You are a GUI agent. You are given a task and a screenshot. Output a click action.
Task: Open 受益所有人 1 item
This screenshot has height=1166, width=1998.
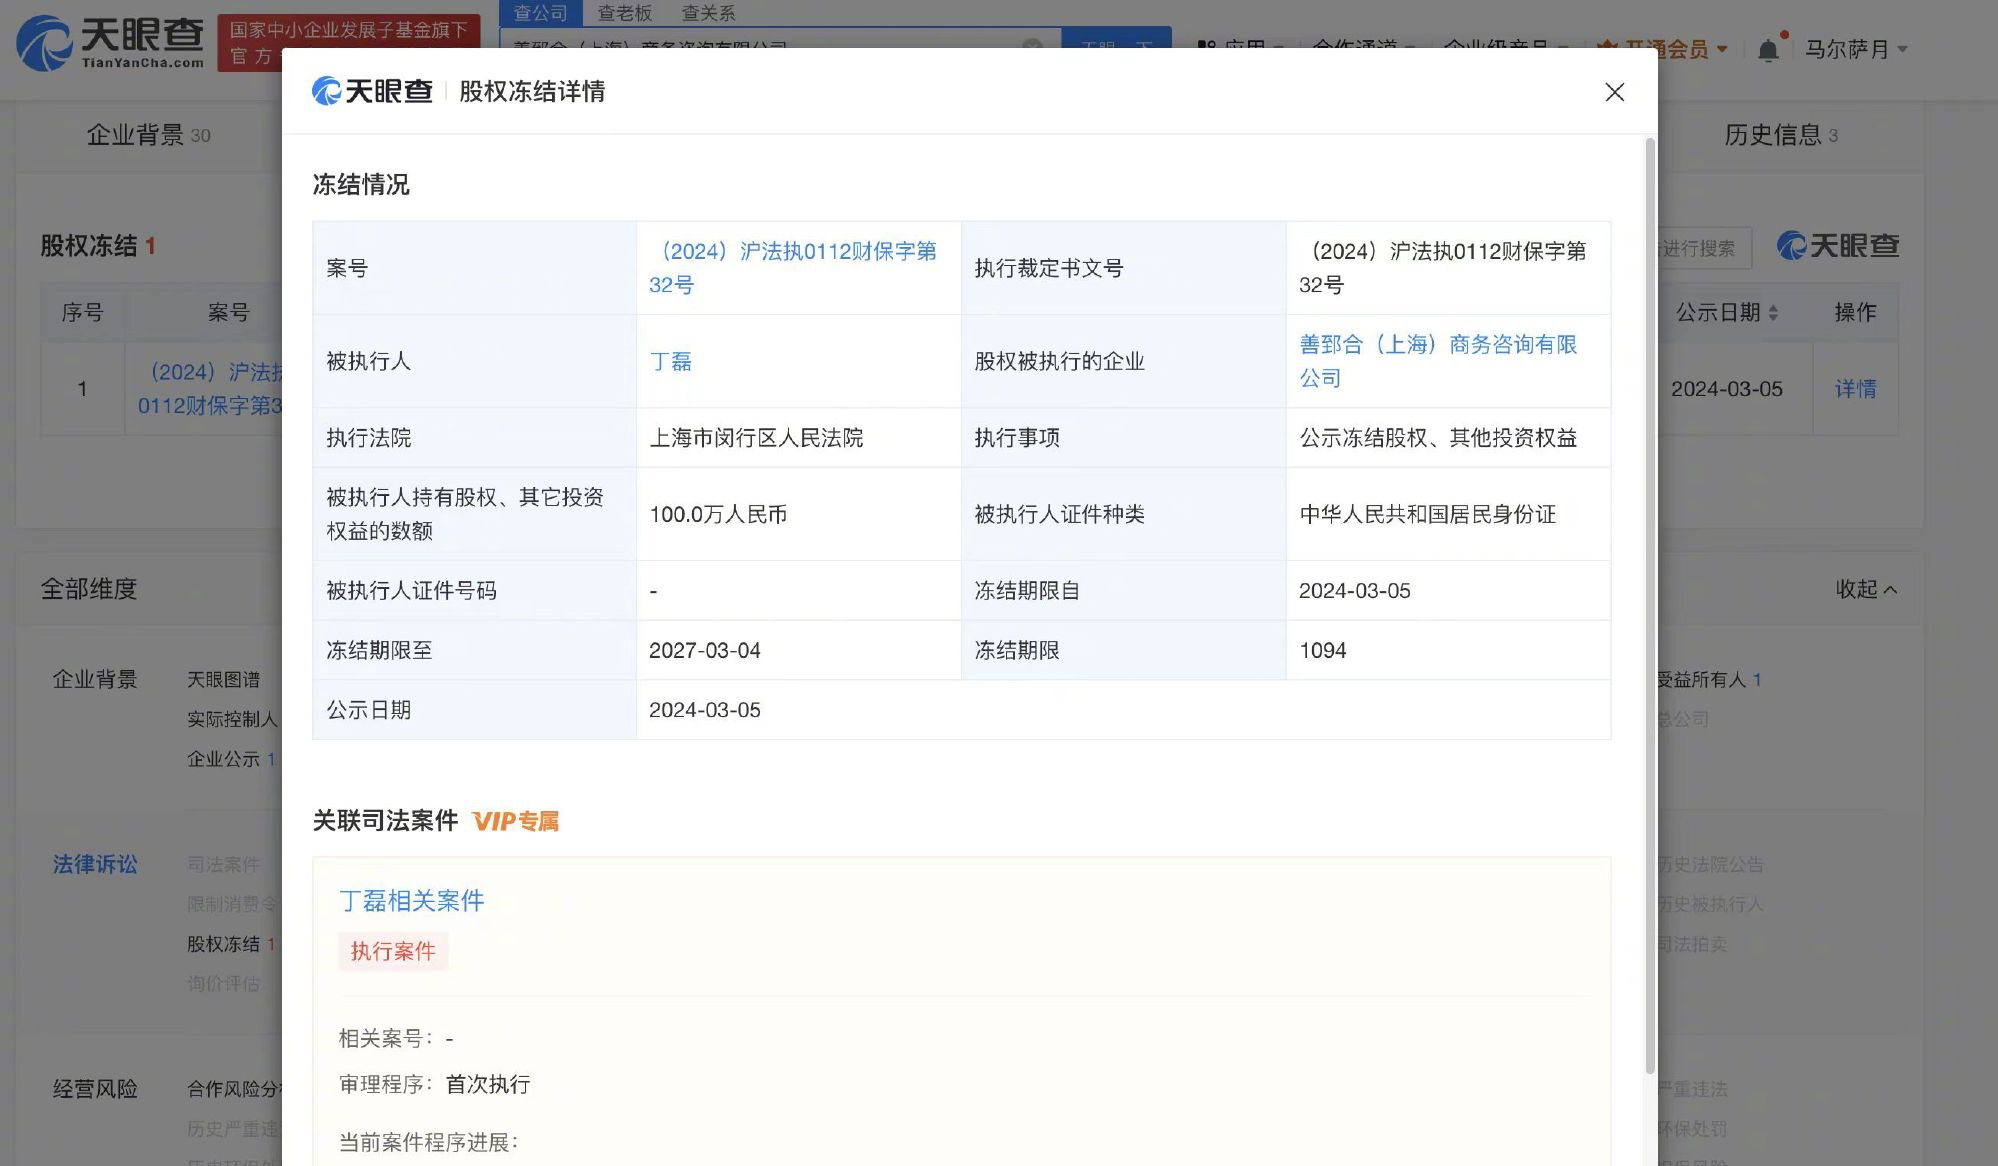pos(1708,680)
